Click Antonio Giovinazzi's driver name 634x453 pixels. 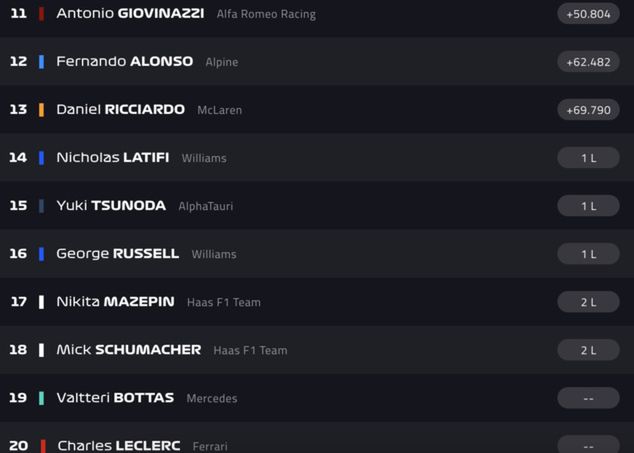pyautogui.click(x=130, y=14)
